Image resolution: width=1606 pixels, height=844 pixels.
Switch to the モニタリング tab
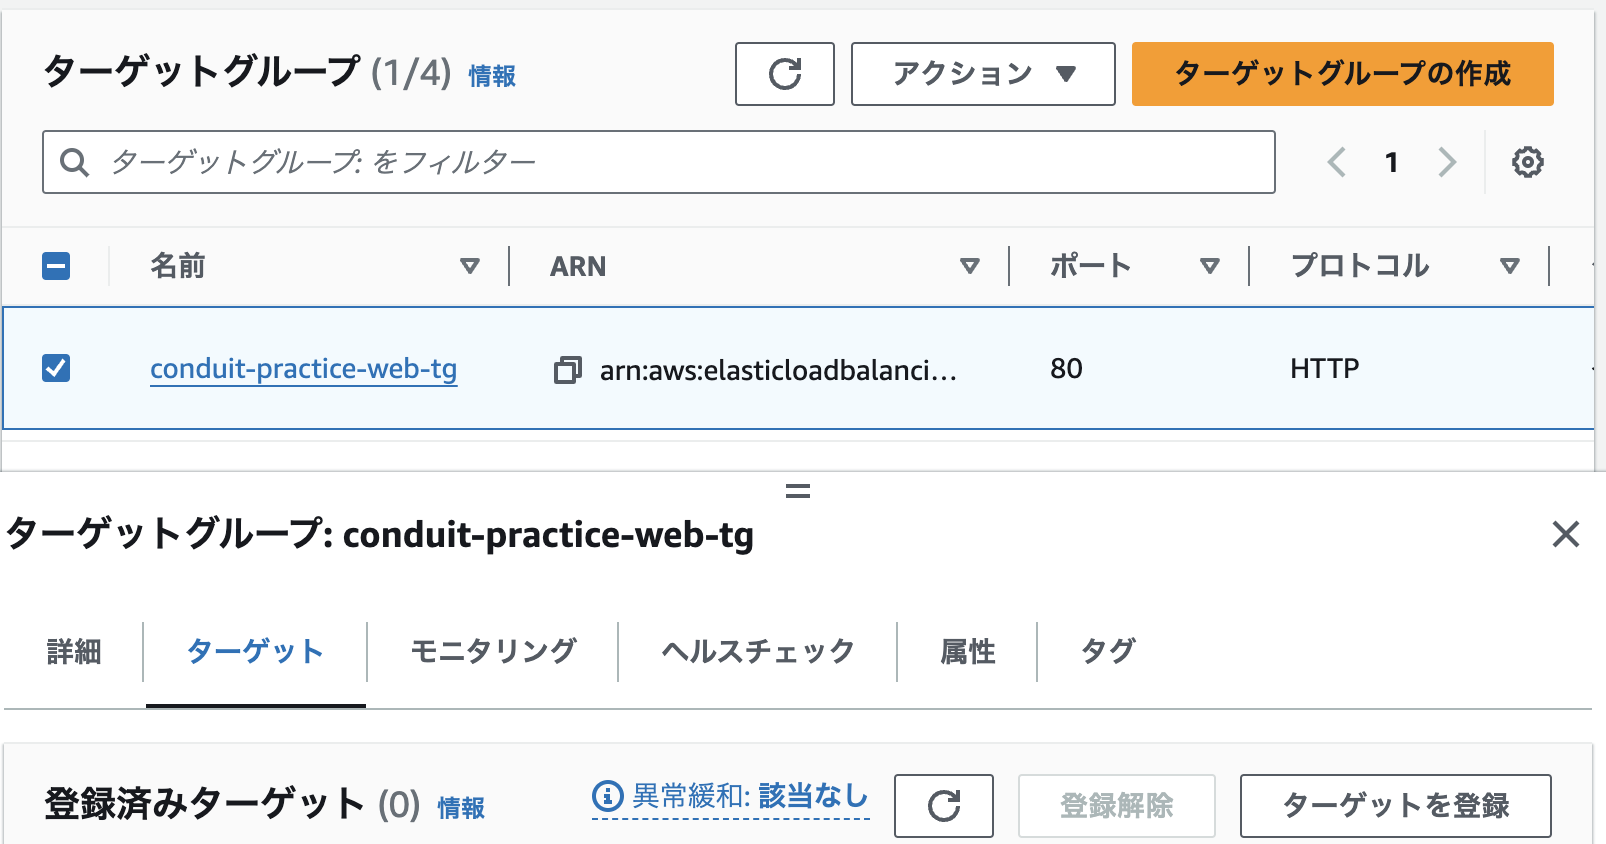[491, 651]
